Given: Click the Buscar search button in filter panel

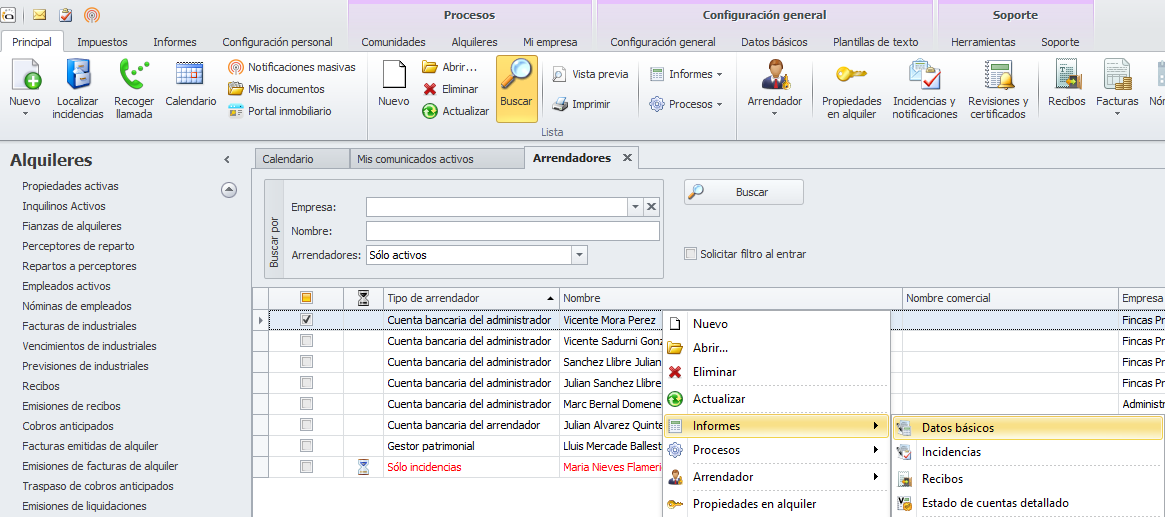Looking at the screenshot, I should [x=744, y=192].
